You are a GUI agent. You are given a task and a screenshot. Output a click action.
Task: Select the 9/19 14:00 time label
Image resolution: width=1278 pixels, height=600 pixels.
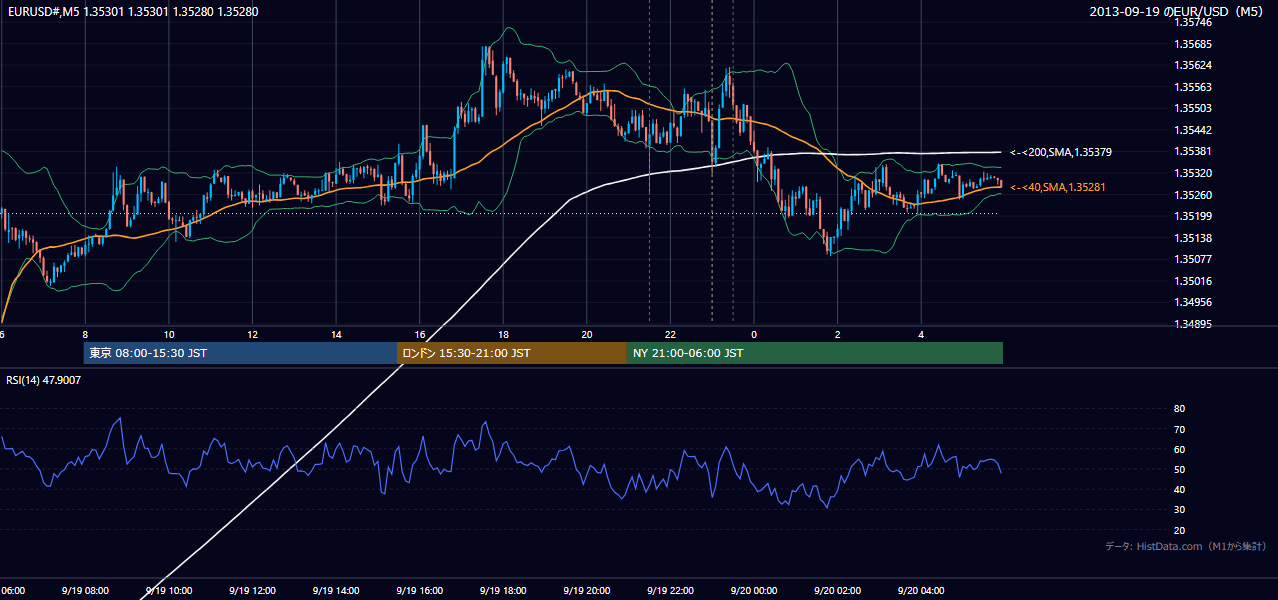336,591
